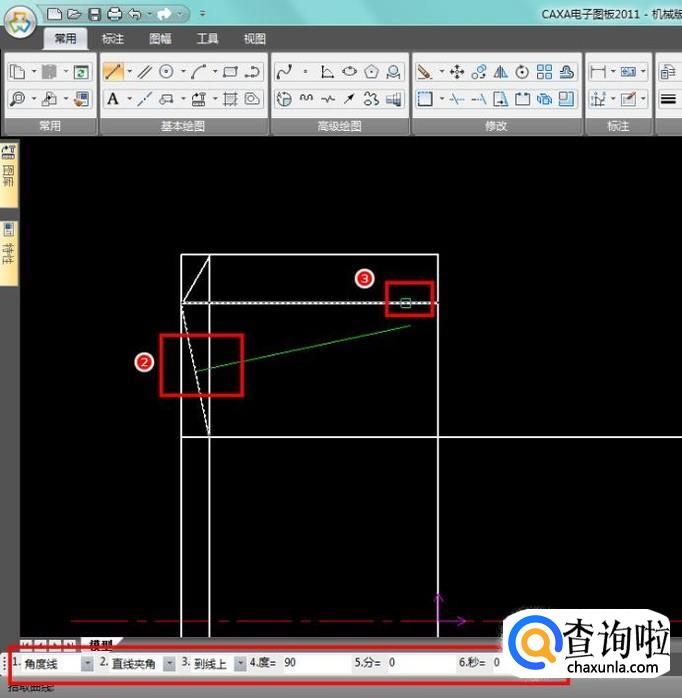Select the Line drawing tool

tap(113, 72)
